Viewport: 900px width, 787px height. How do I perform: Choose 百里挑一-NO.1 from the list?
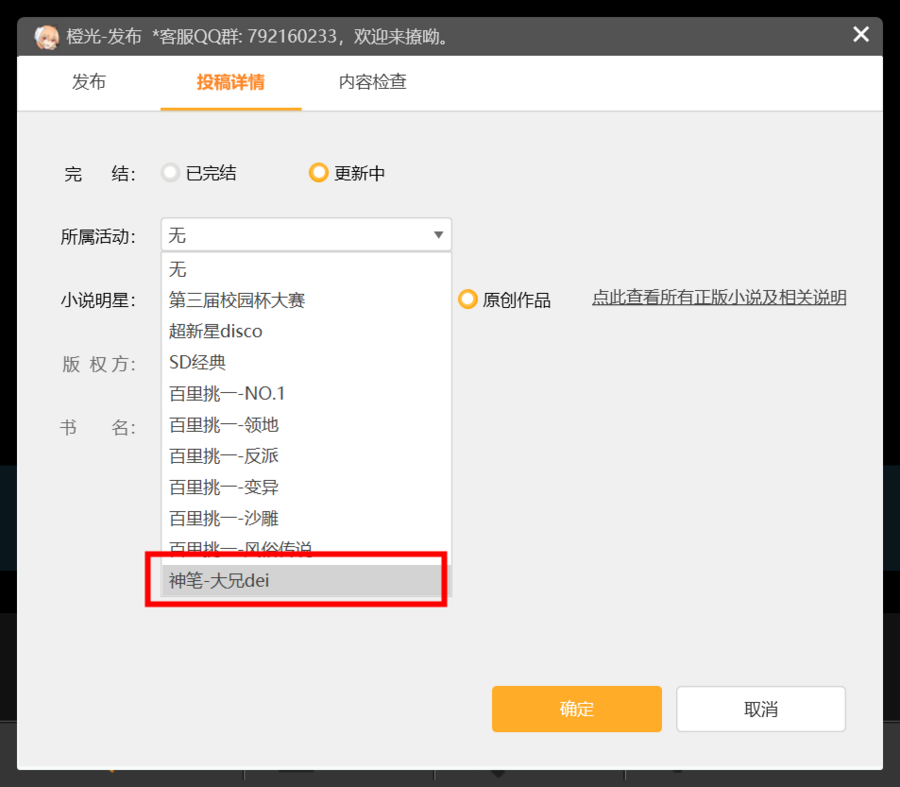(227, 394)
